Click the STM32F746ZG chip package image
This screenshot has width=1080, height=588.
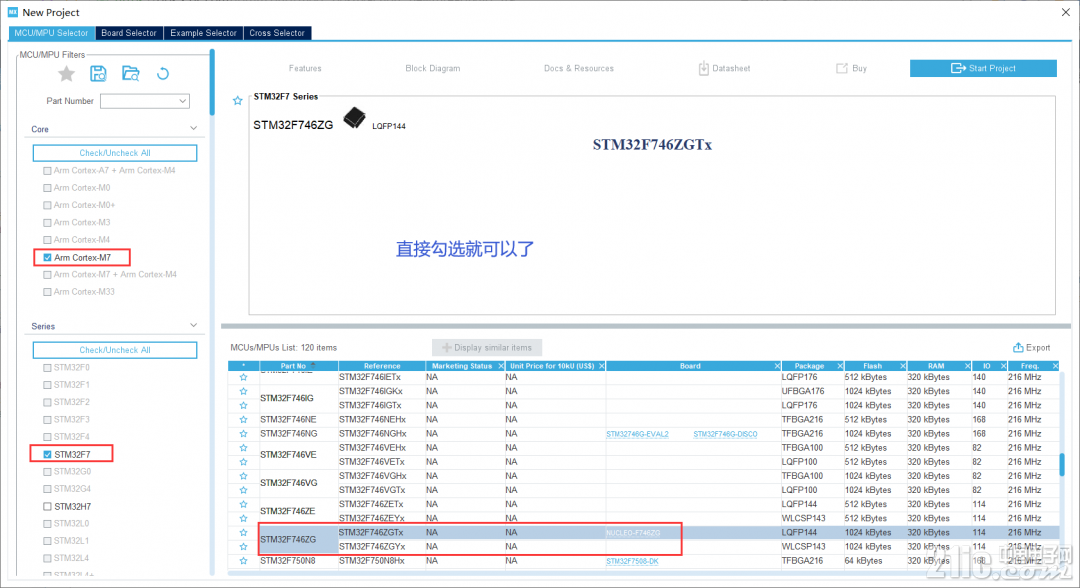[x=355, y=118]
